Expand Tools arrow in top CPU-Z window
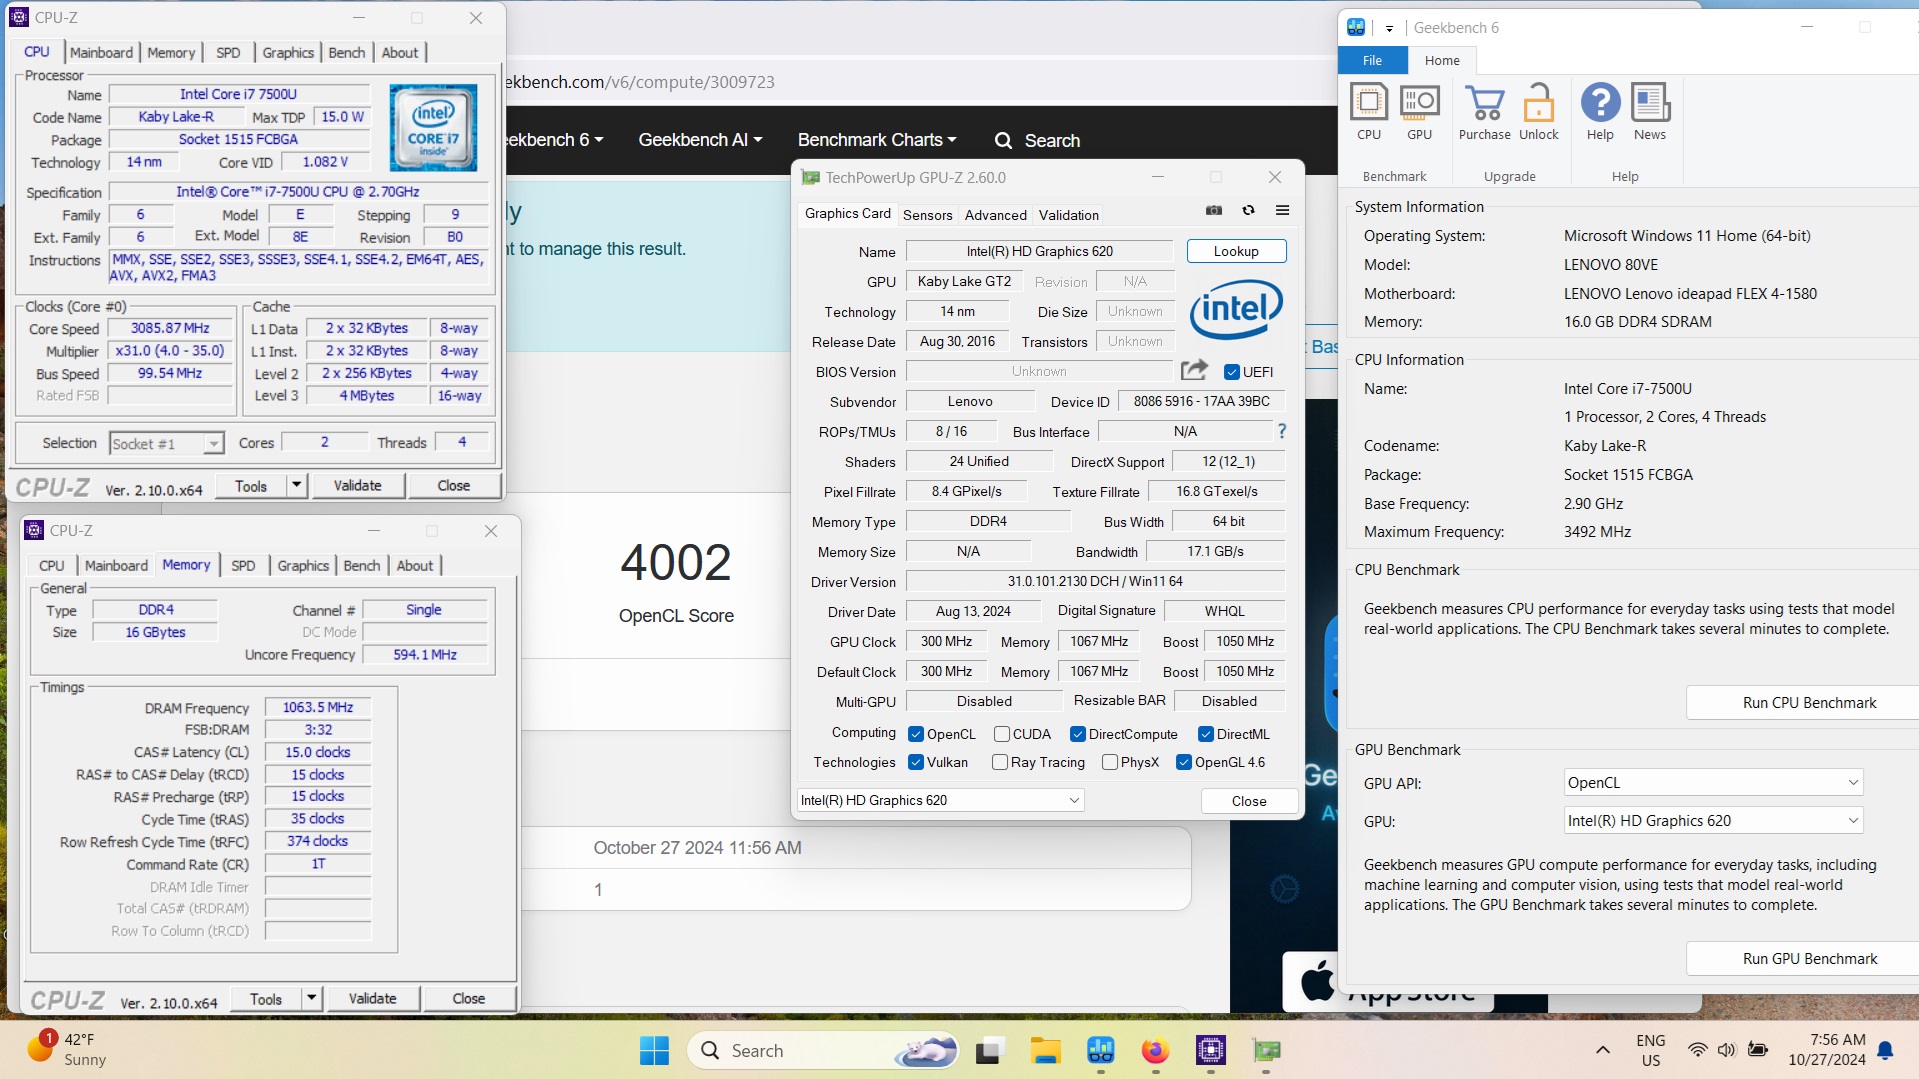This screenshot has height=1079, width=1919. click(x=296, y=485)
